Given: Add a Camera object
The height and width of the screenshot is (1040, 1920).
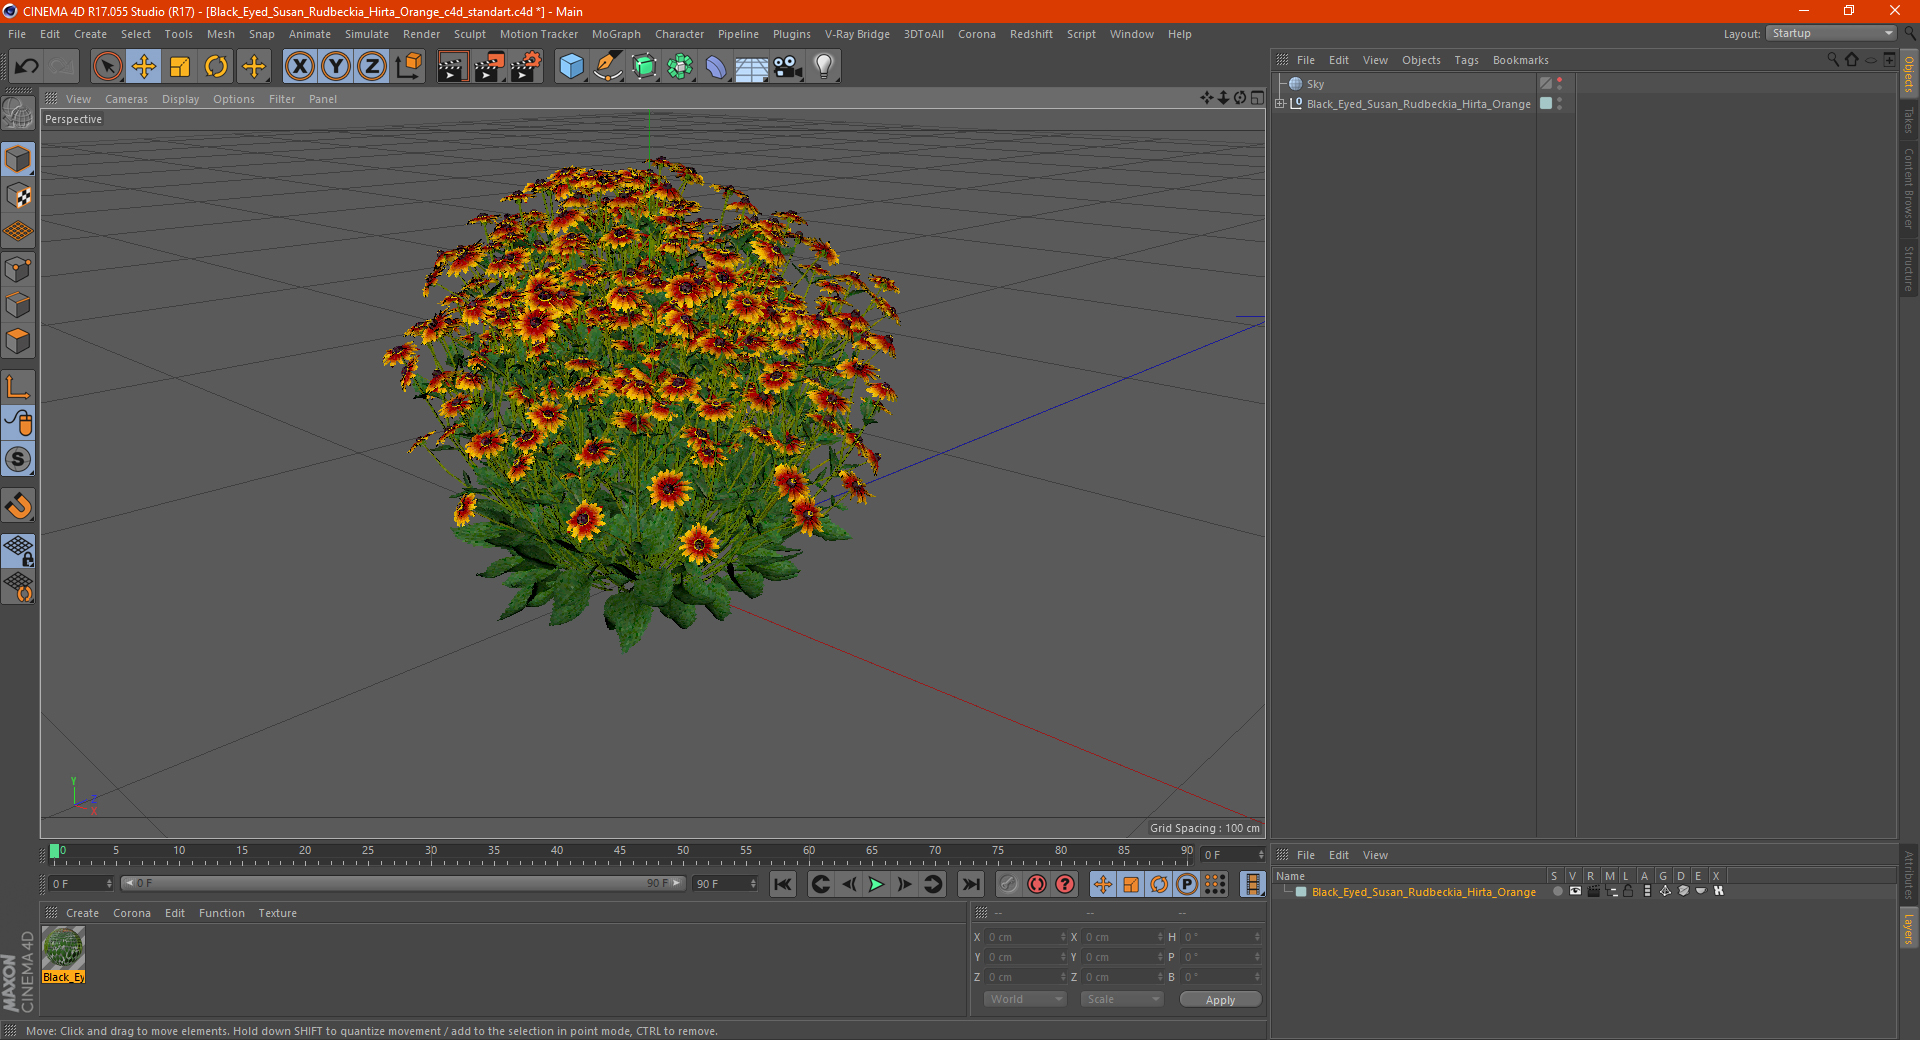Looking at the screenshot, I should click(788, 67).
